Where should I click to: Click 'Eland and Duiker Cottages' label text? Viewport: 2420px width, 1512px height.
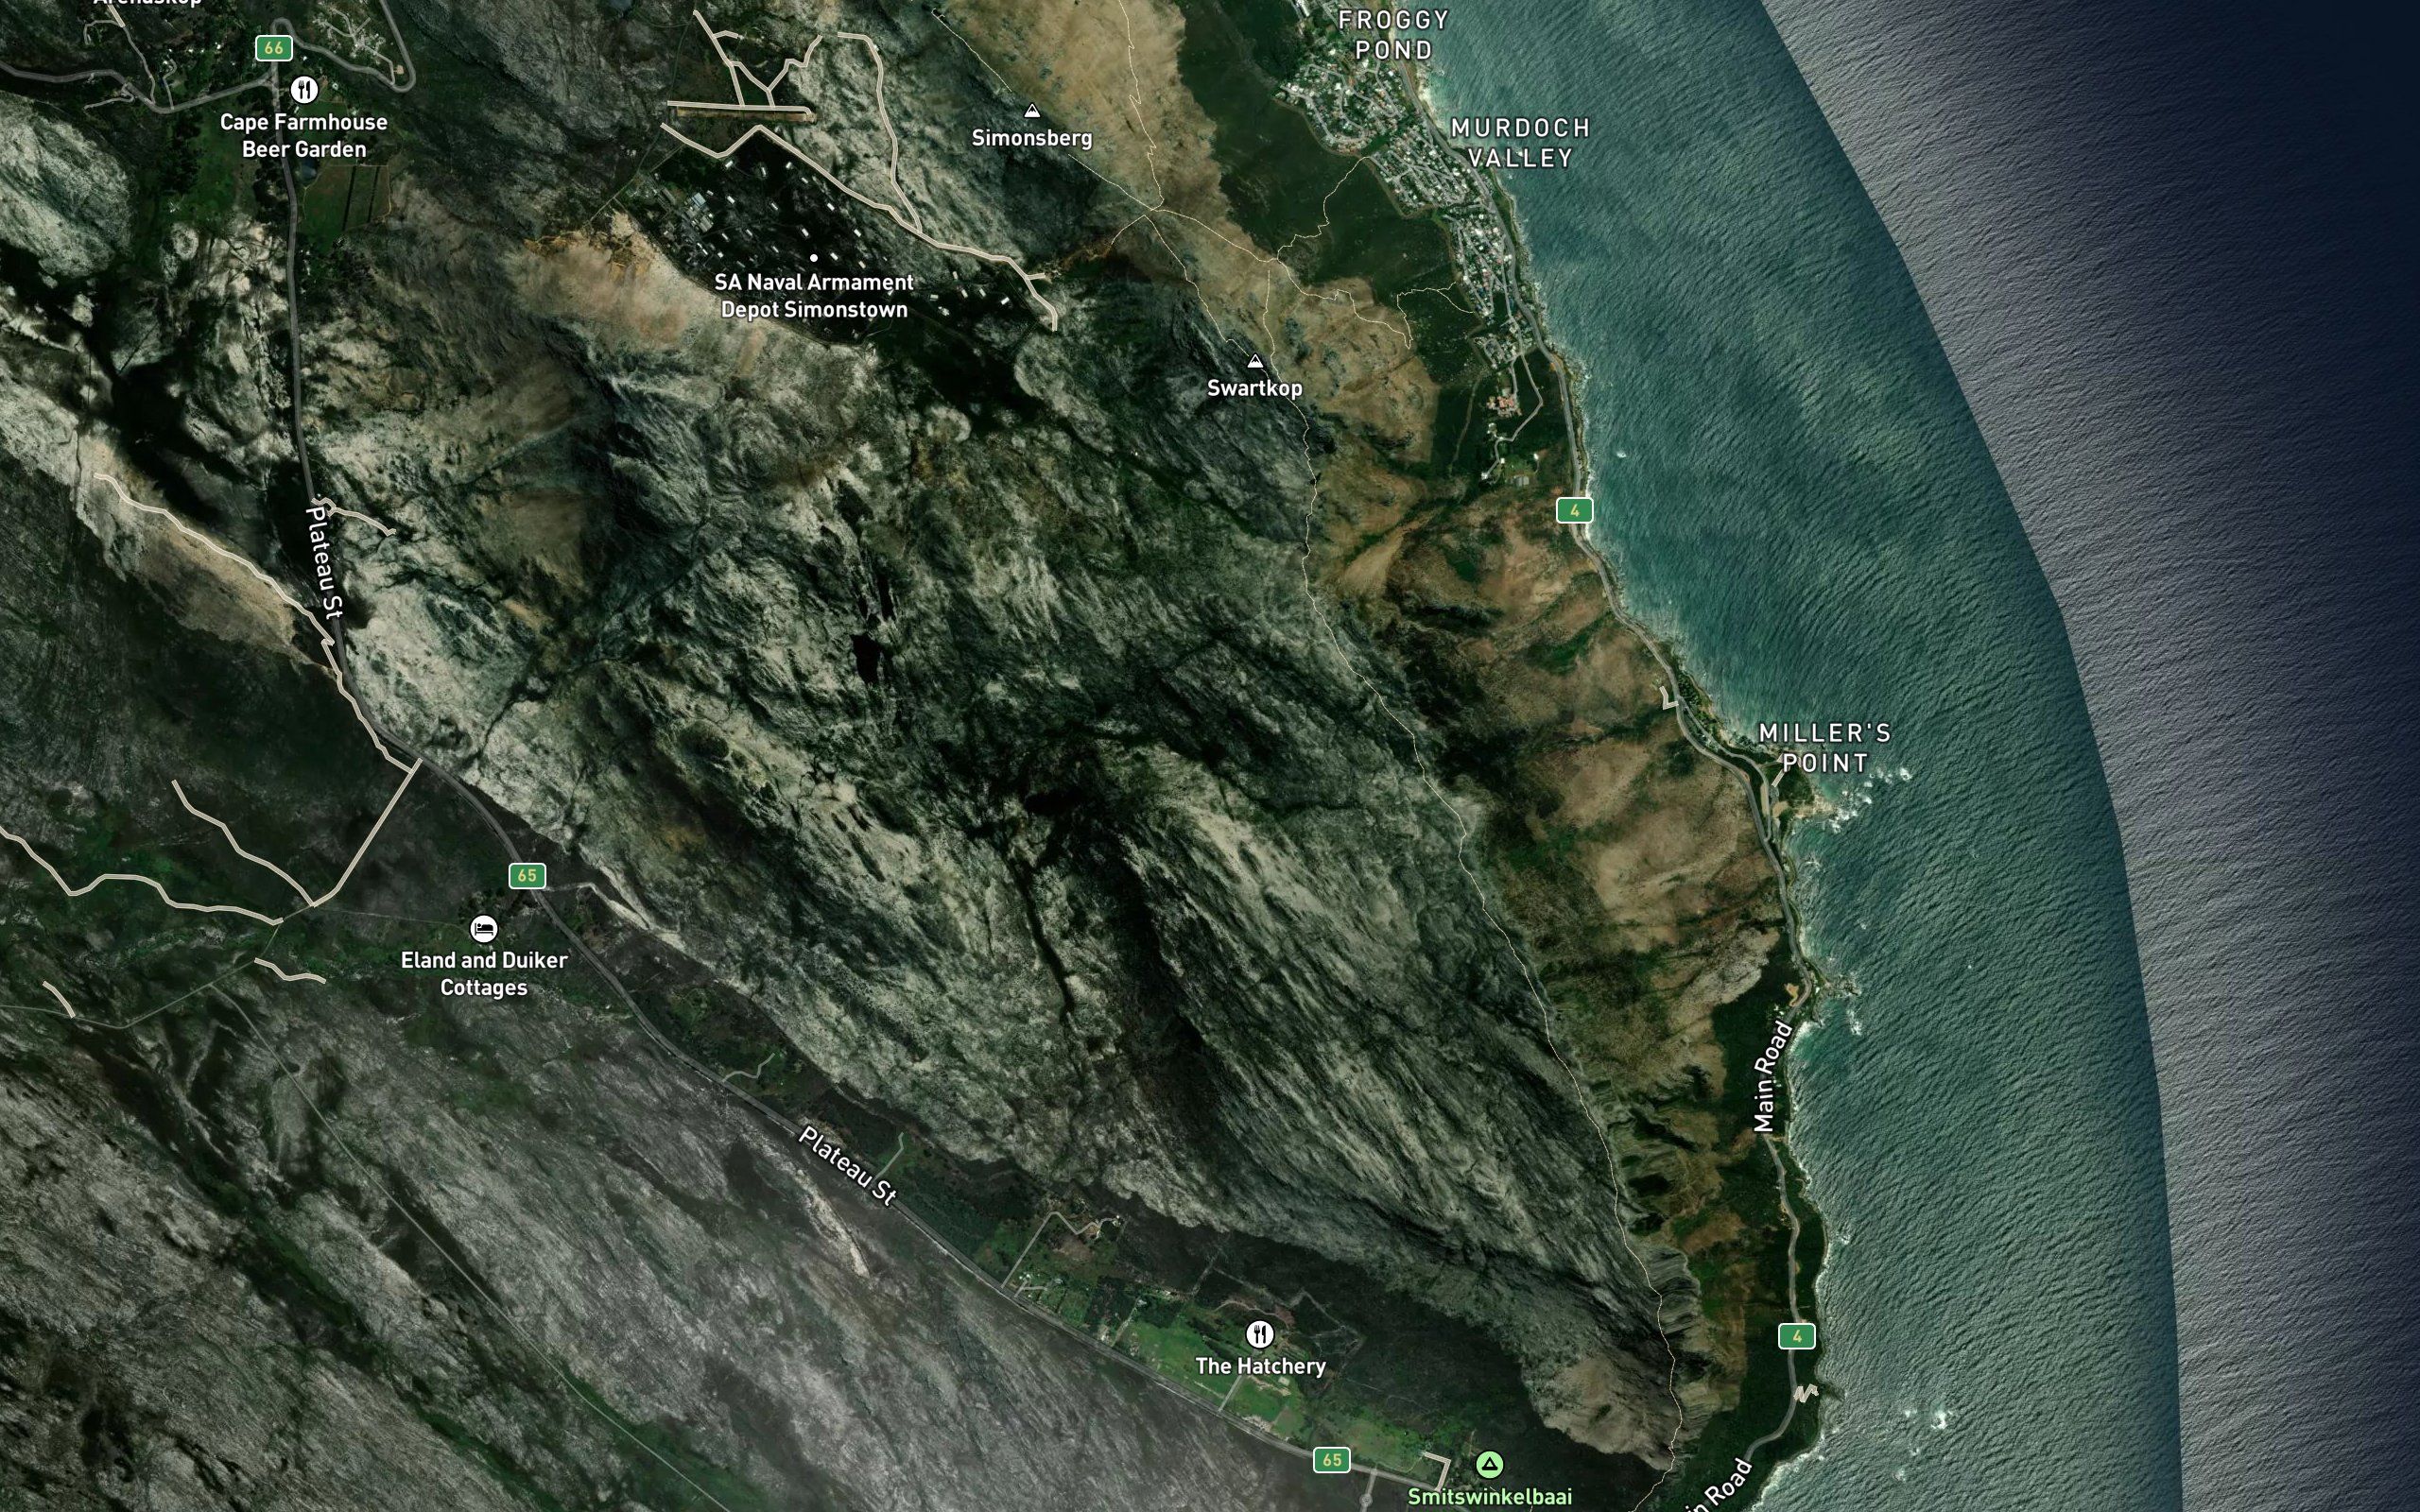[484, 974]
